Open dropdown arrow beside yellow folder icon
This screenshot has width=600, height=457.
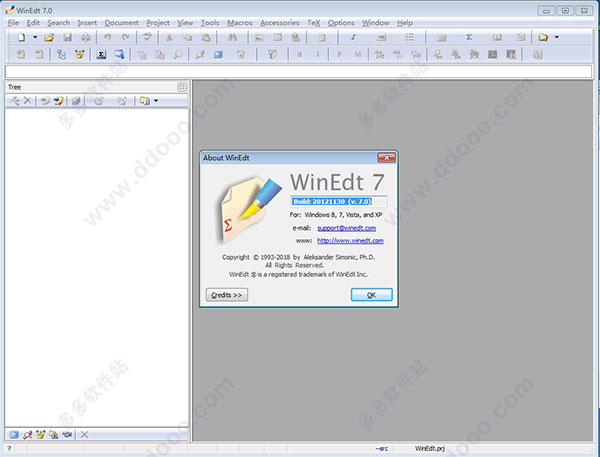coord(557,37)
